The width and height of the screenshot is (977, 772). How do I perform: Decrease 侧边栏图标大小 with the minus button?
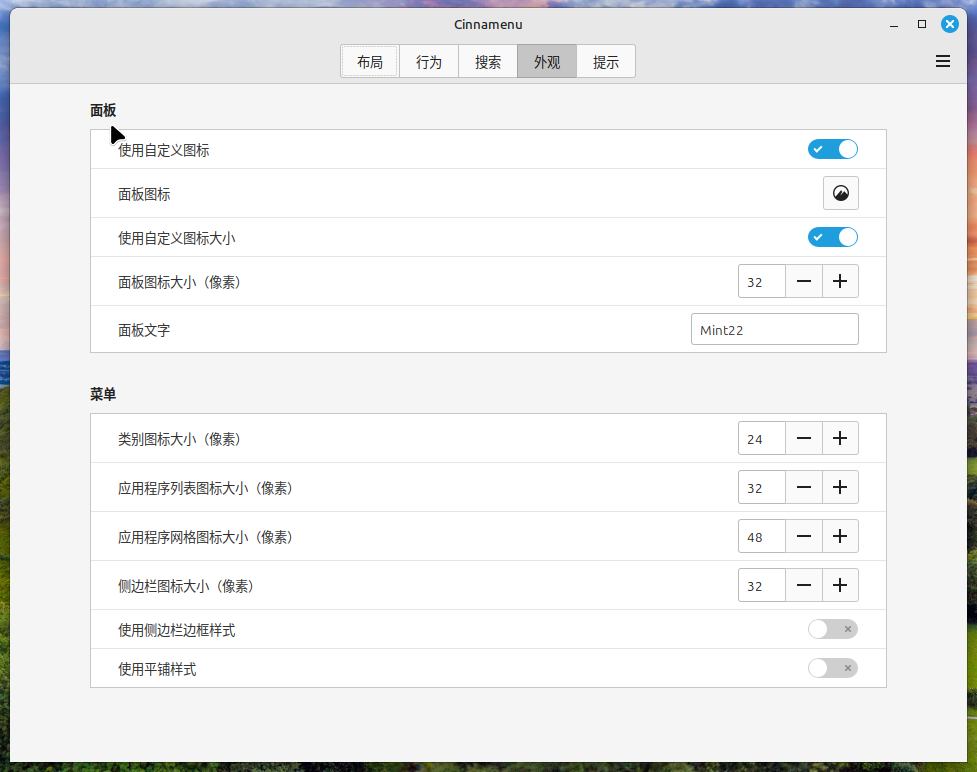804,585
